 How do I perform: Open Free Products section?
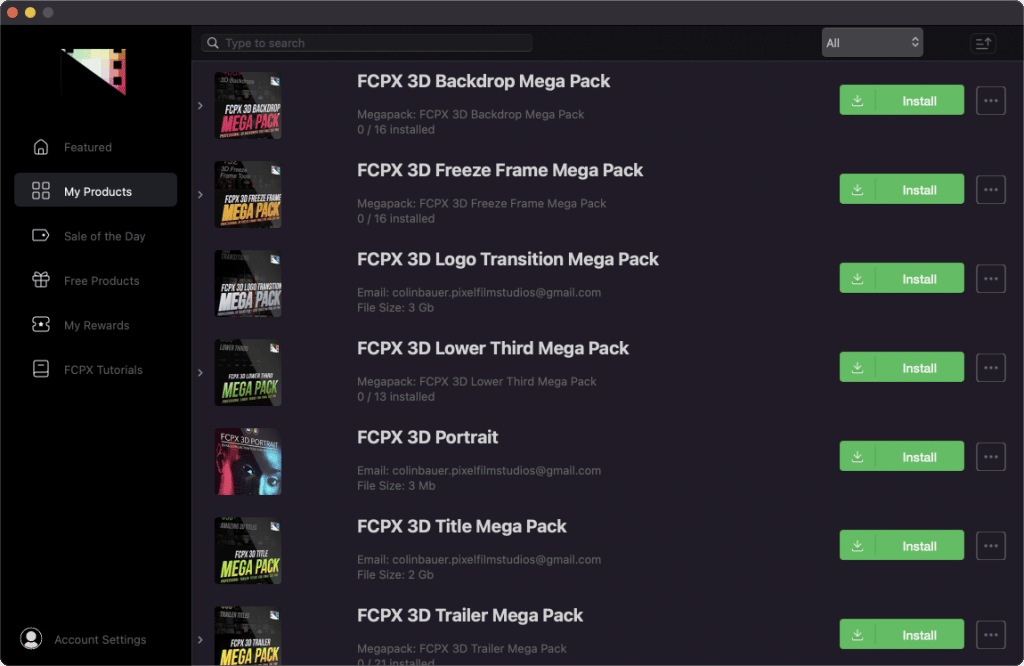click(95, 280)
